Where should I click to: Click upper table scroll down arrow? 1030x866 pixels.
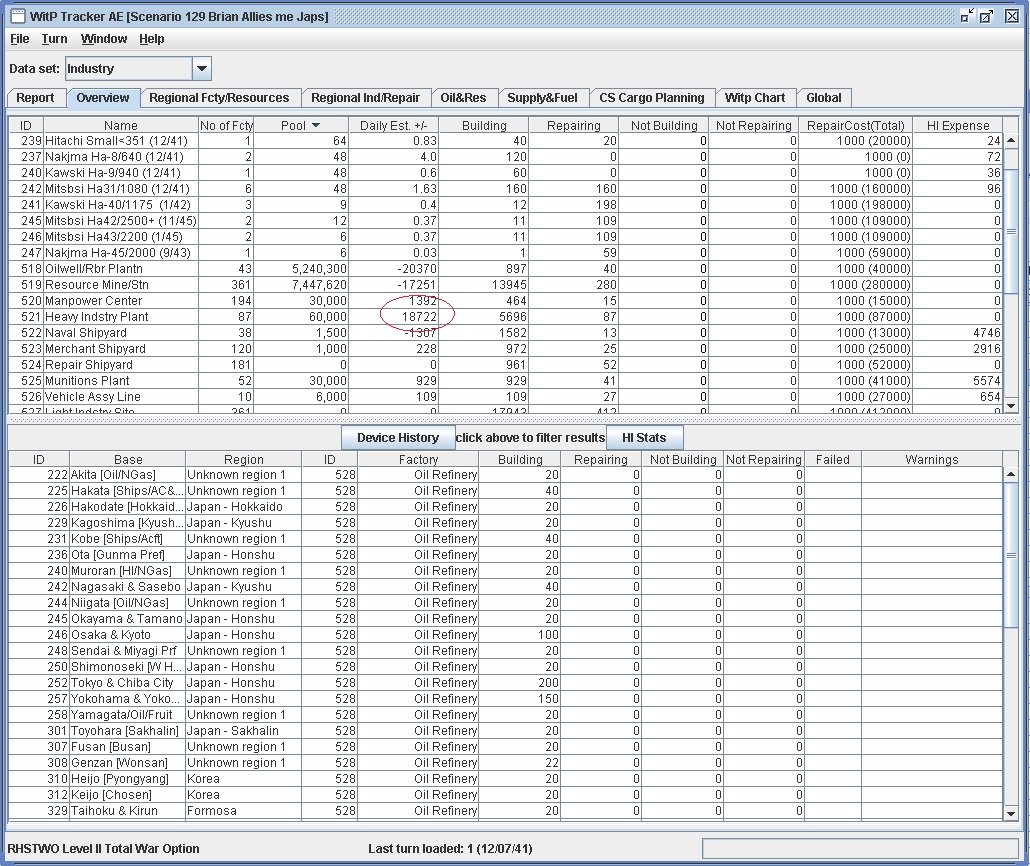coord(1011,405)
